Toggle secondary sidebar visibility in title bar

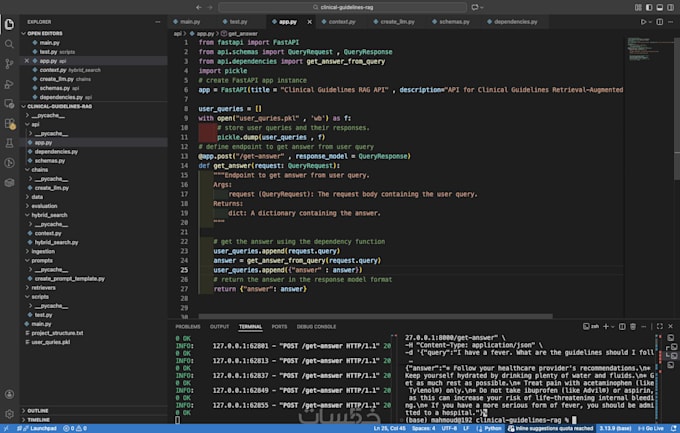click(x=670, y=7)
